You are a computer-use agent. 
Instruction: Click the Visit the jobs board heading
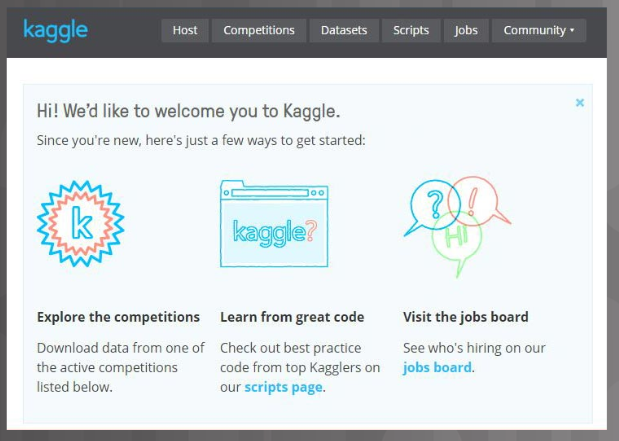coord(465,317)
